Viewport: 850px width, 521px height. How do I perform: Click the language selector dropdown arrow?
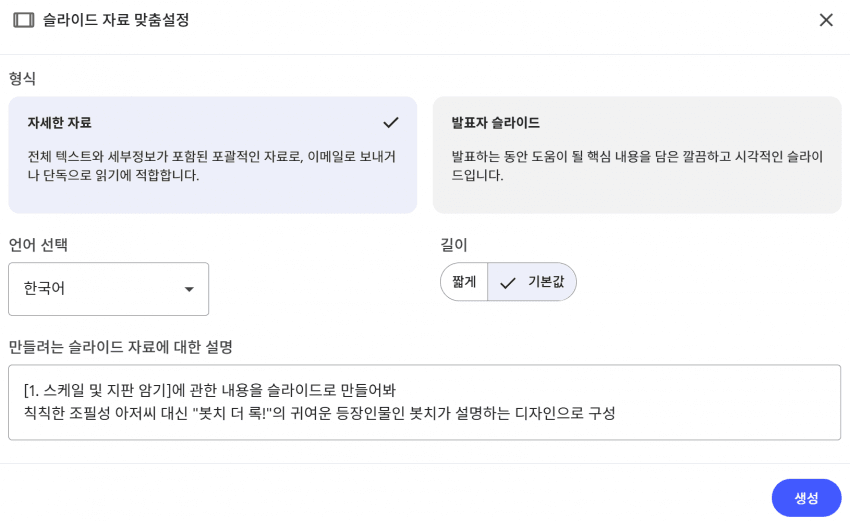(189, 289)
